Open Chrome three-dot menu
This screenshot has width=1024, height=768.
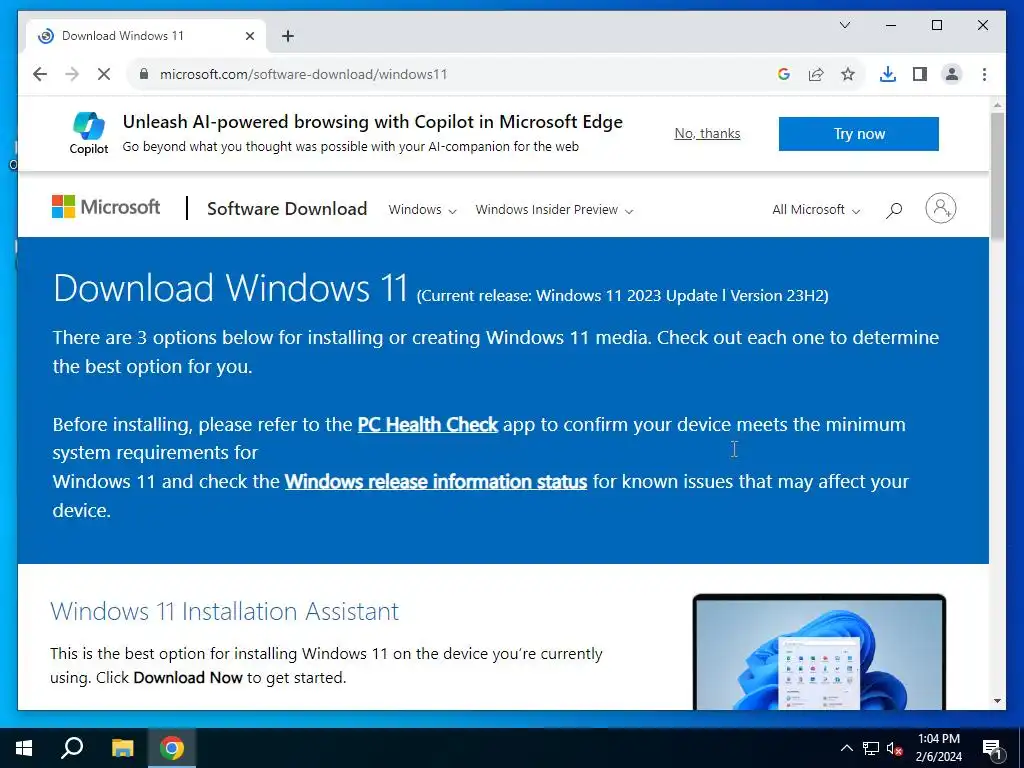pos(984,74)
